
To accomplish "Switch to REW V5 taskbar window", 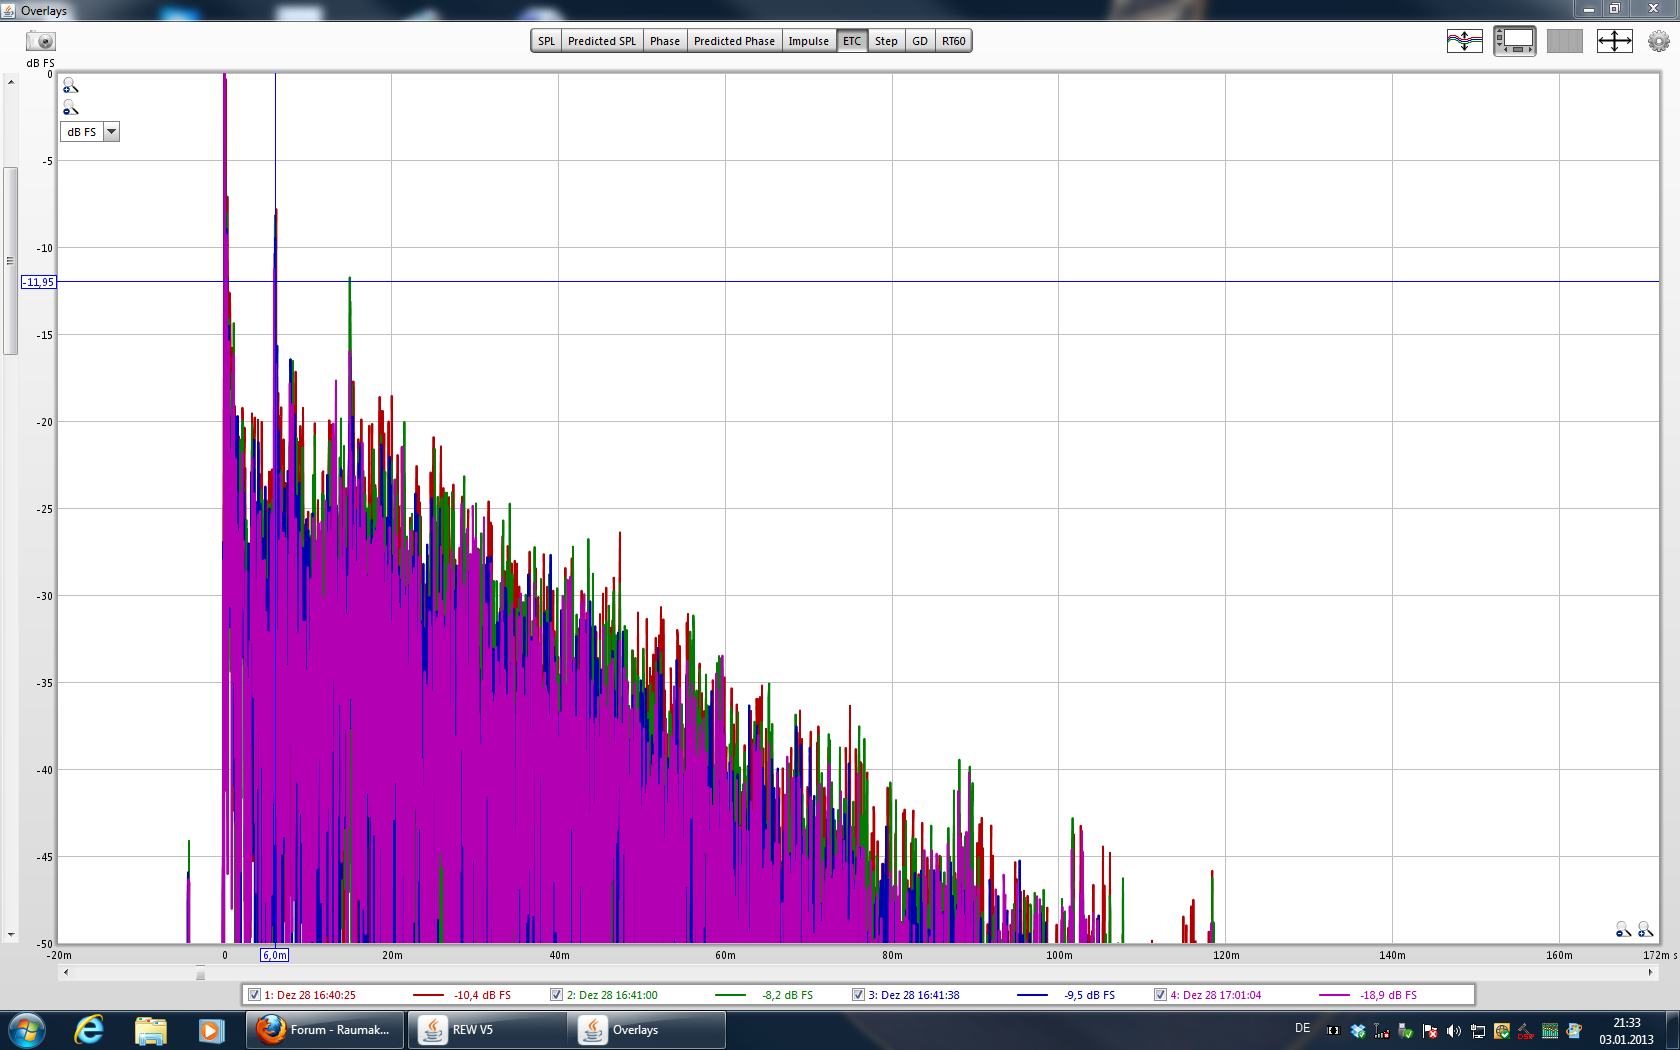I will point(486,1030).
